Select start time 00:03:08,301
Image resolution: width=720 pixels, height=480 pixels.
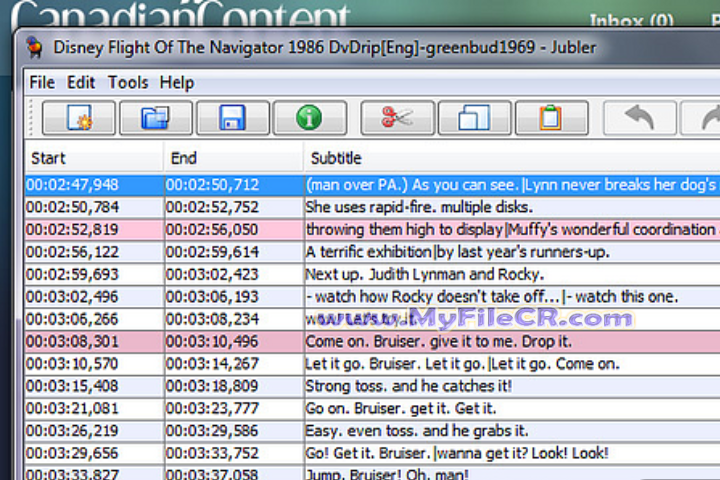coord(72,341)
